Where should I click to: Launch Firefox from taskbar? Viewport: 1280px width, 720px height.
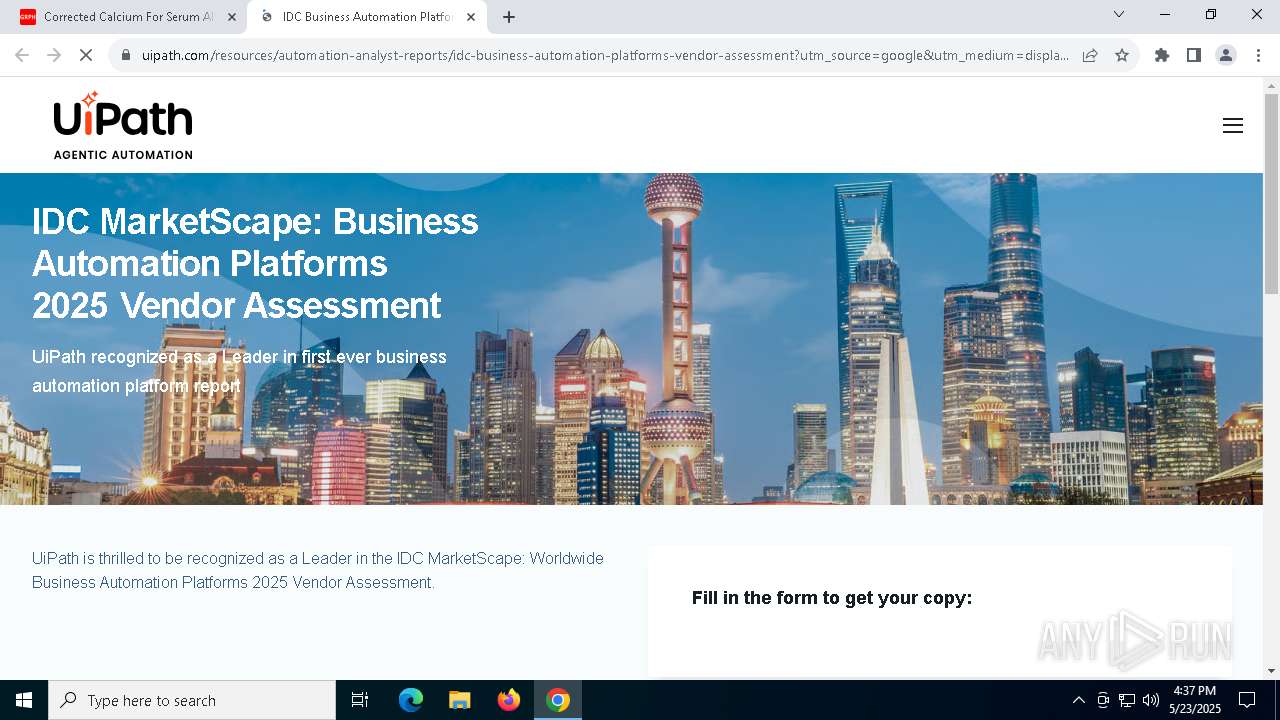coord(509,700)
